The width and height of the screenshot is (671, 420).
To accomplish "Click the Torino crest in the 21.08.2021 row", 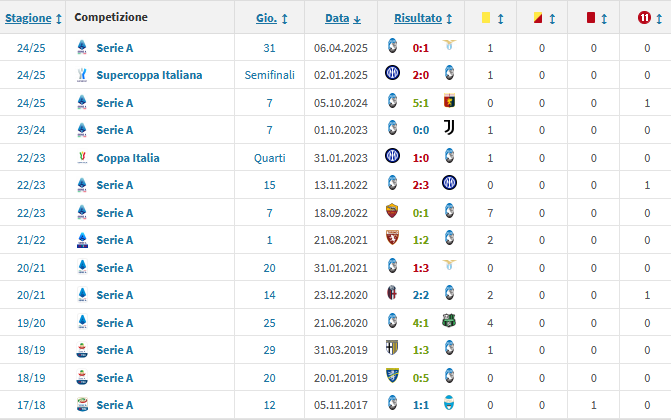I will pyautogui.click(x=392, y=240).
